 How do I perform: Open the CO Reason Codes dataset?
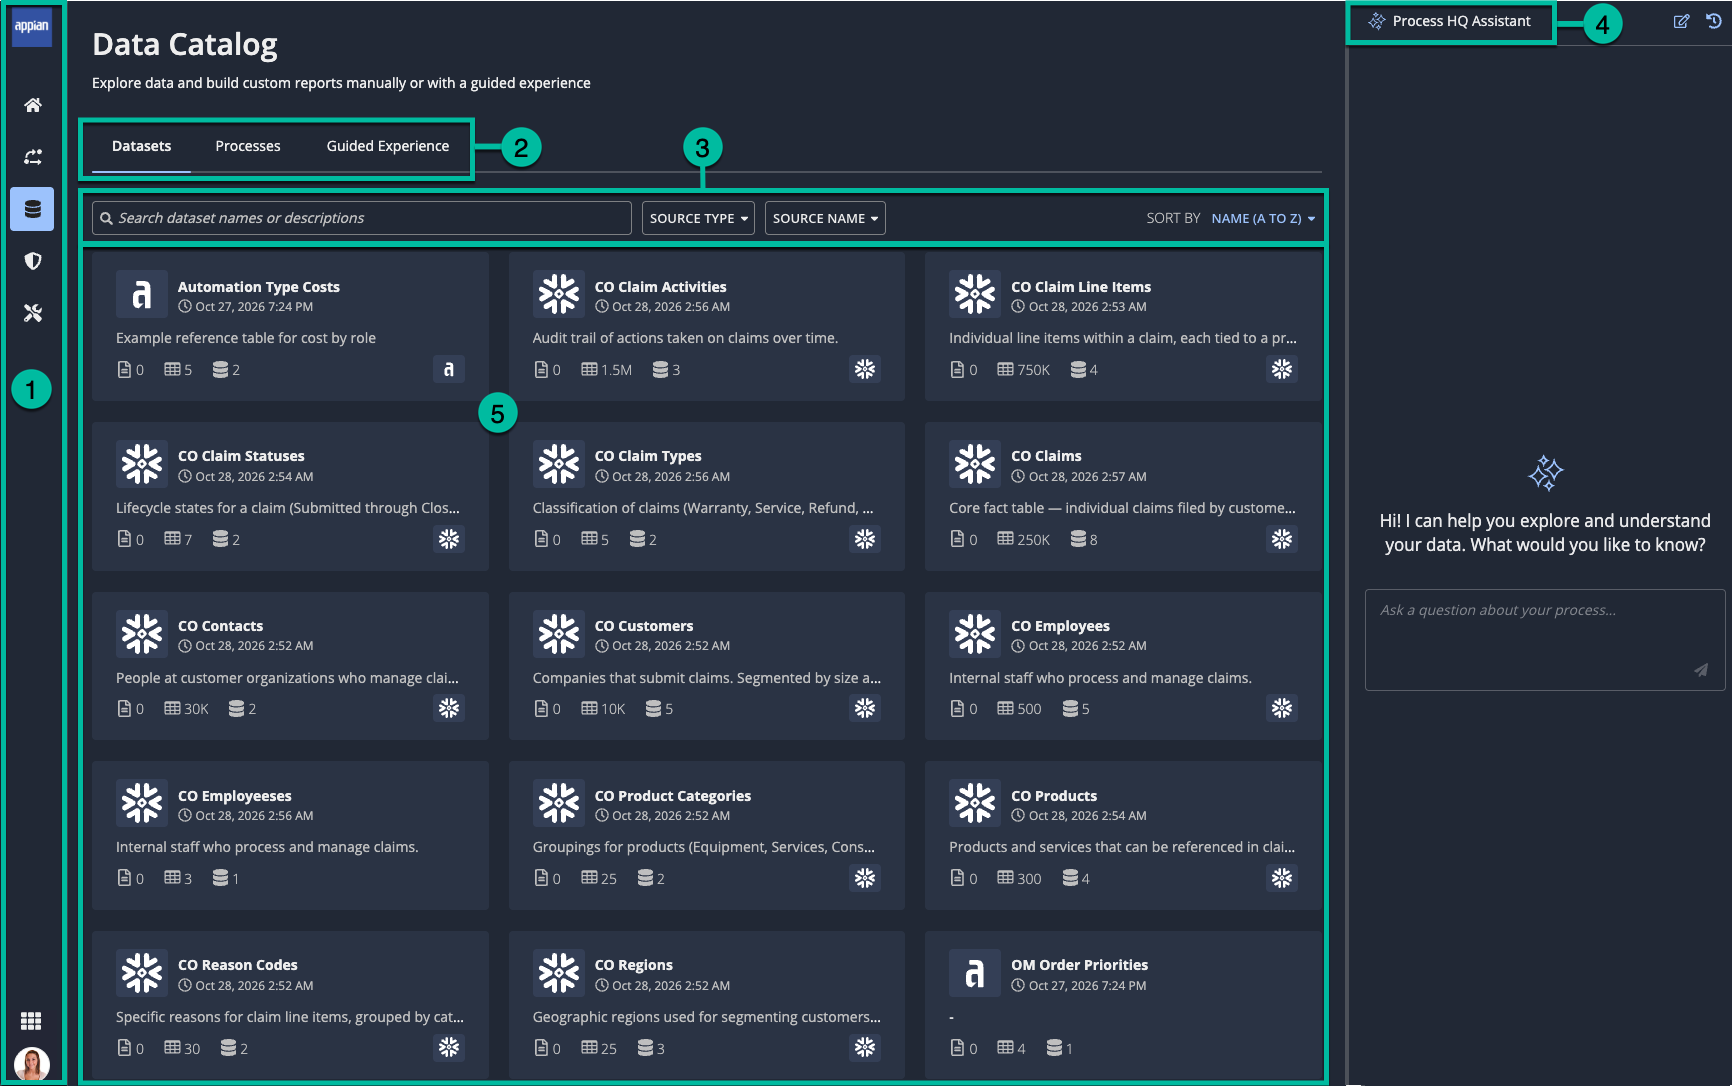click(x=290, y=1005)
